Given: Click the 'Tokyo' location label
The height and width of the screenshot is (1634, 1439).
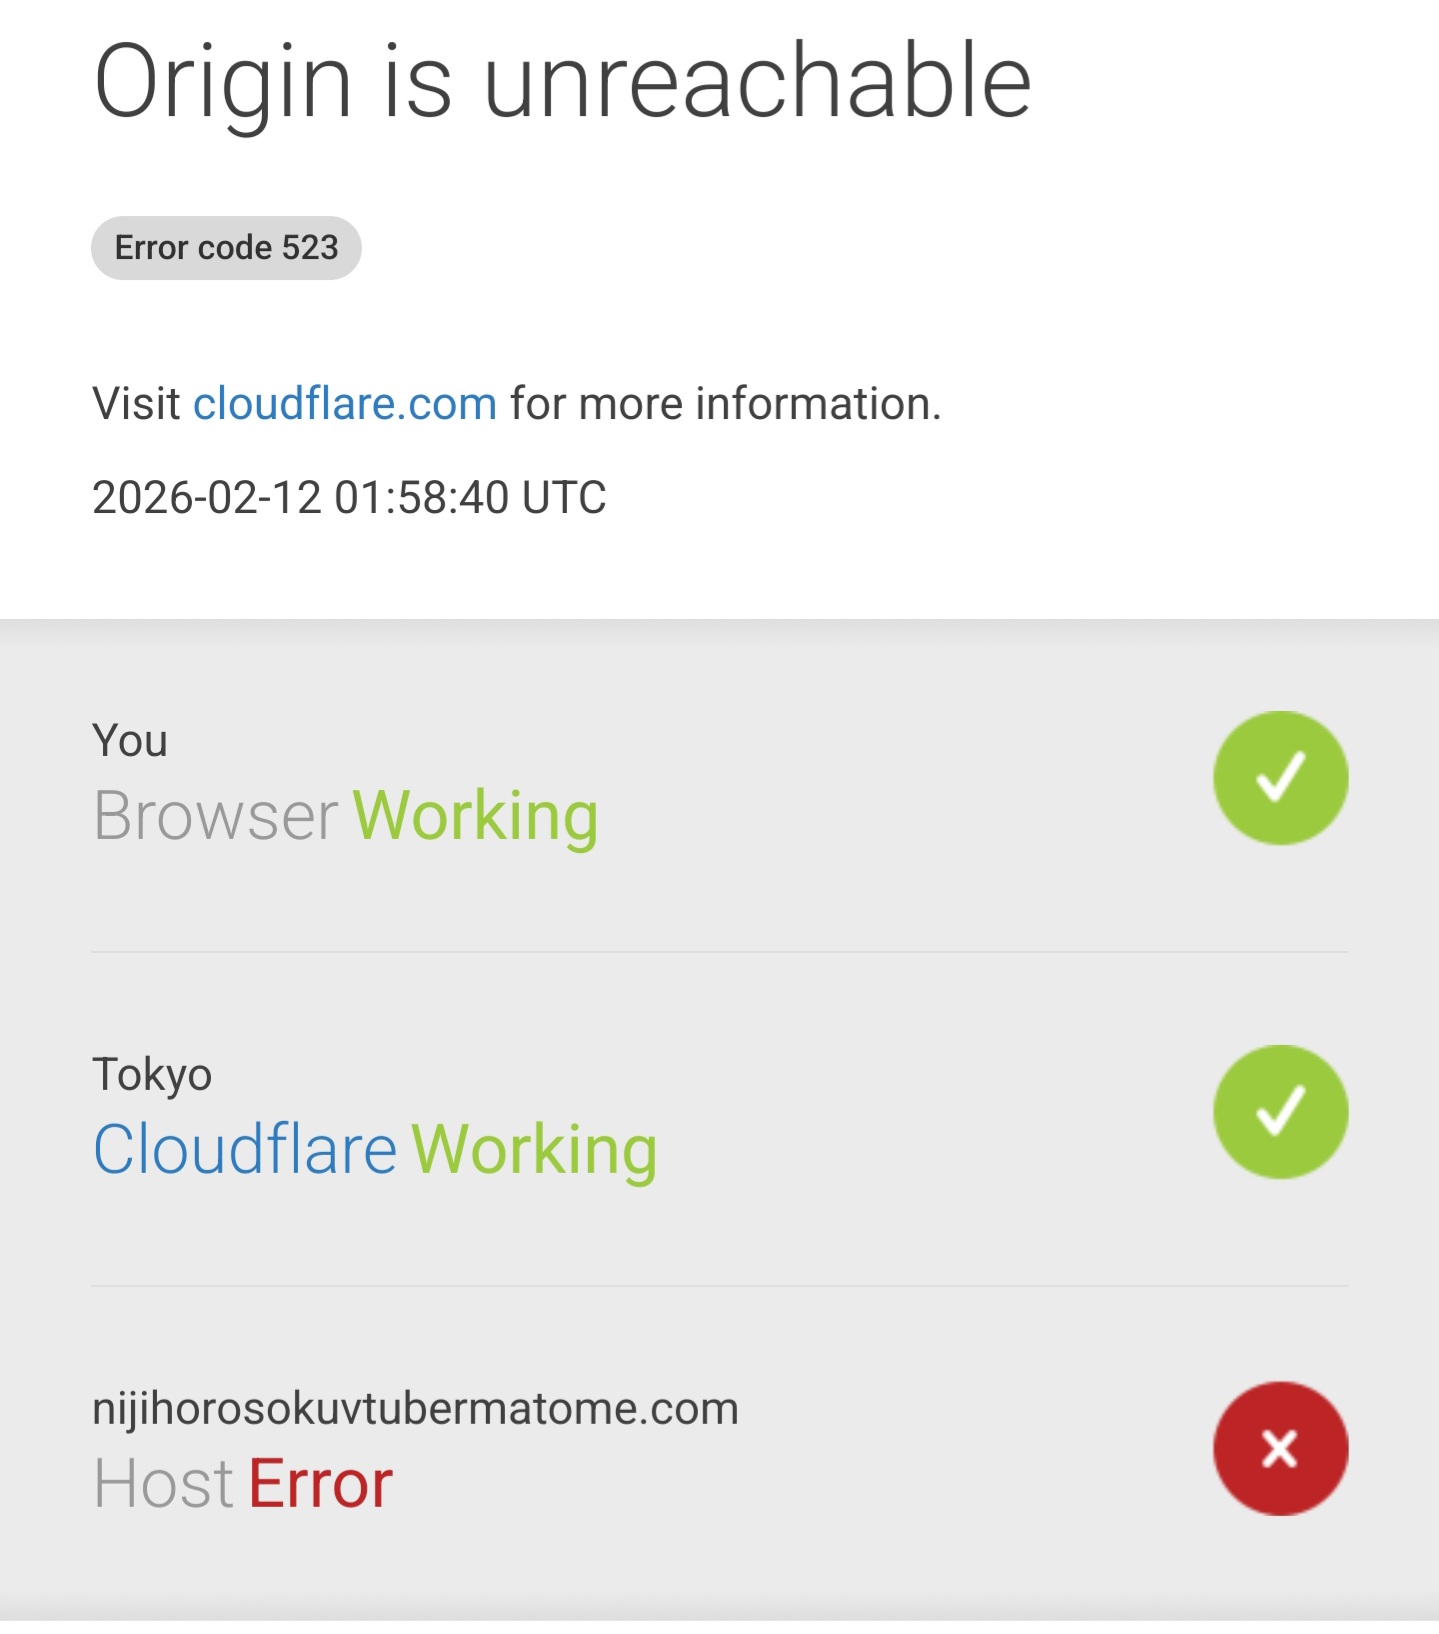Looking at the screenshot, I should 152,1075.
